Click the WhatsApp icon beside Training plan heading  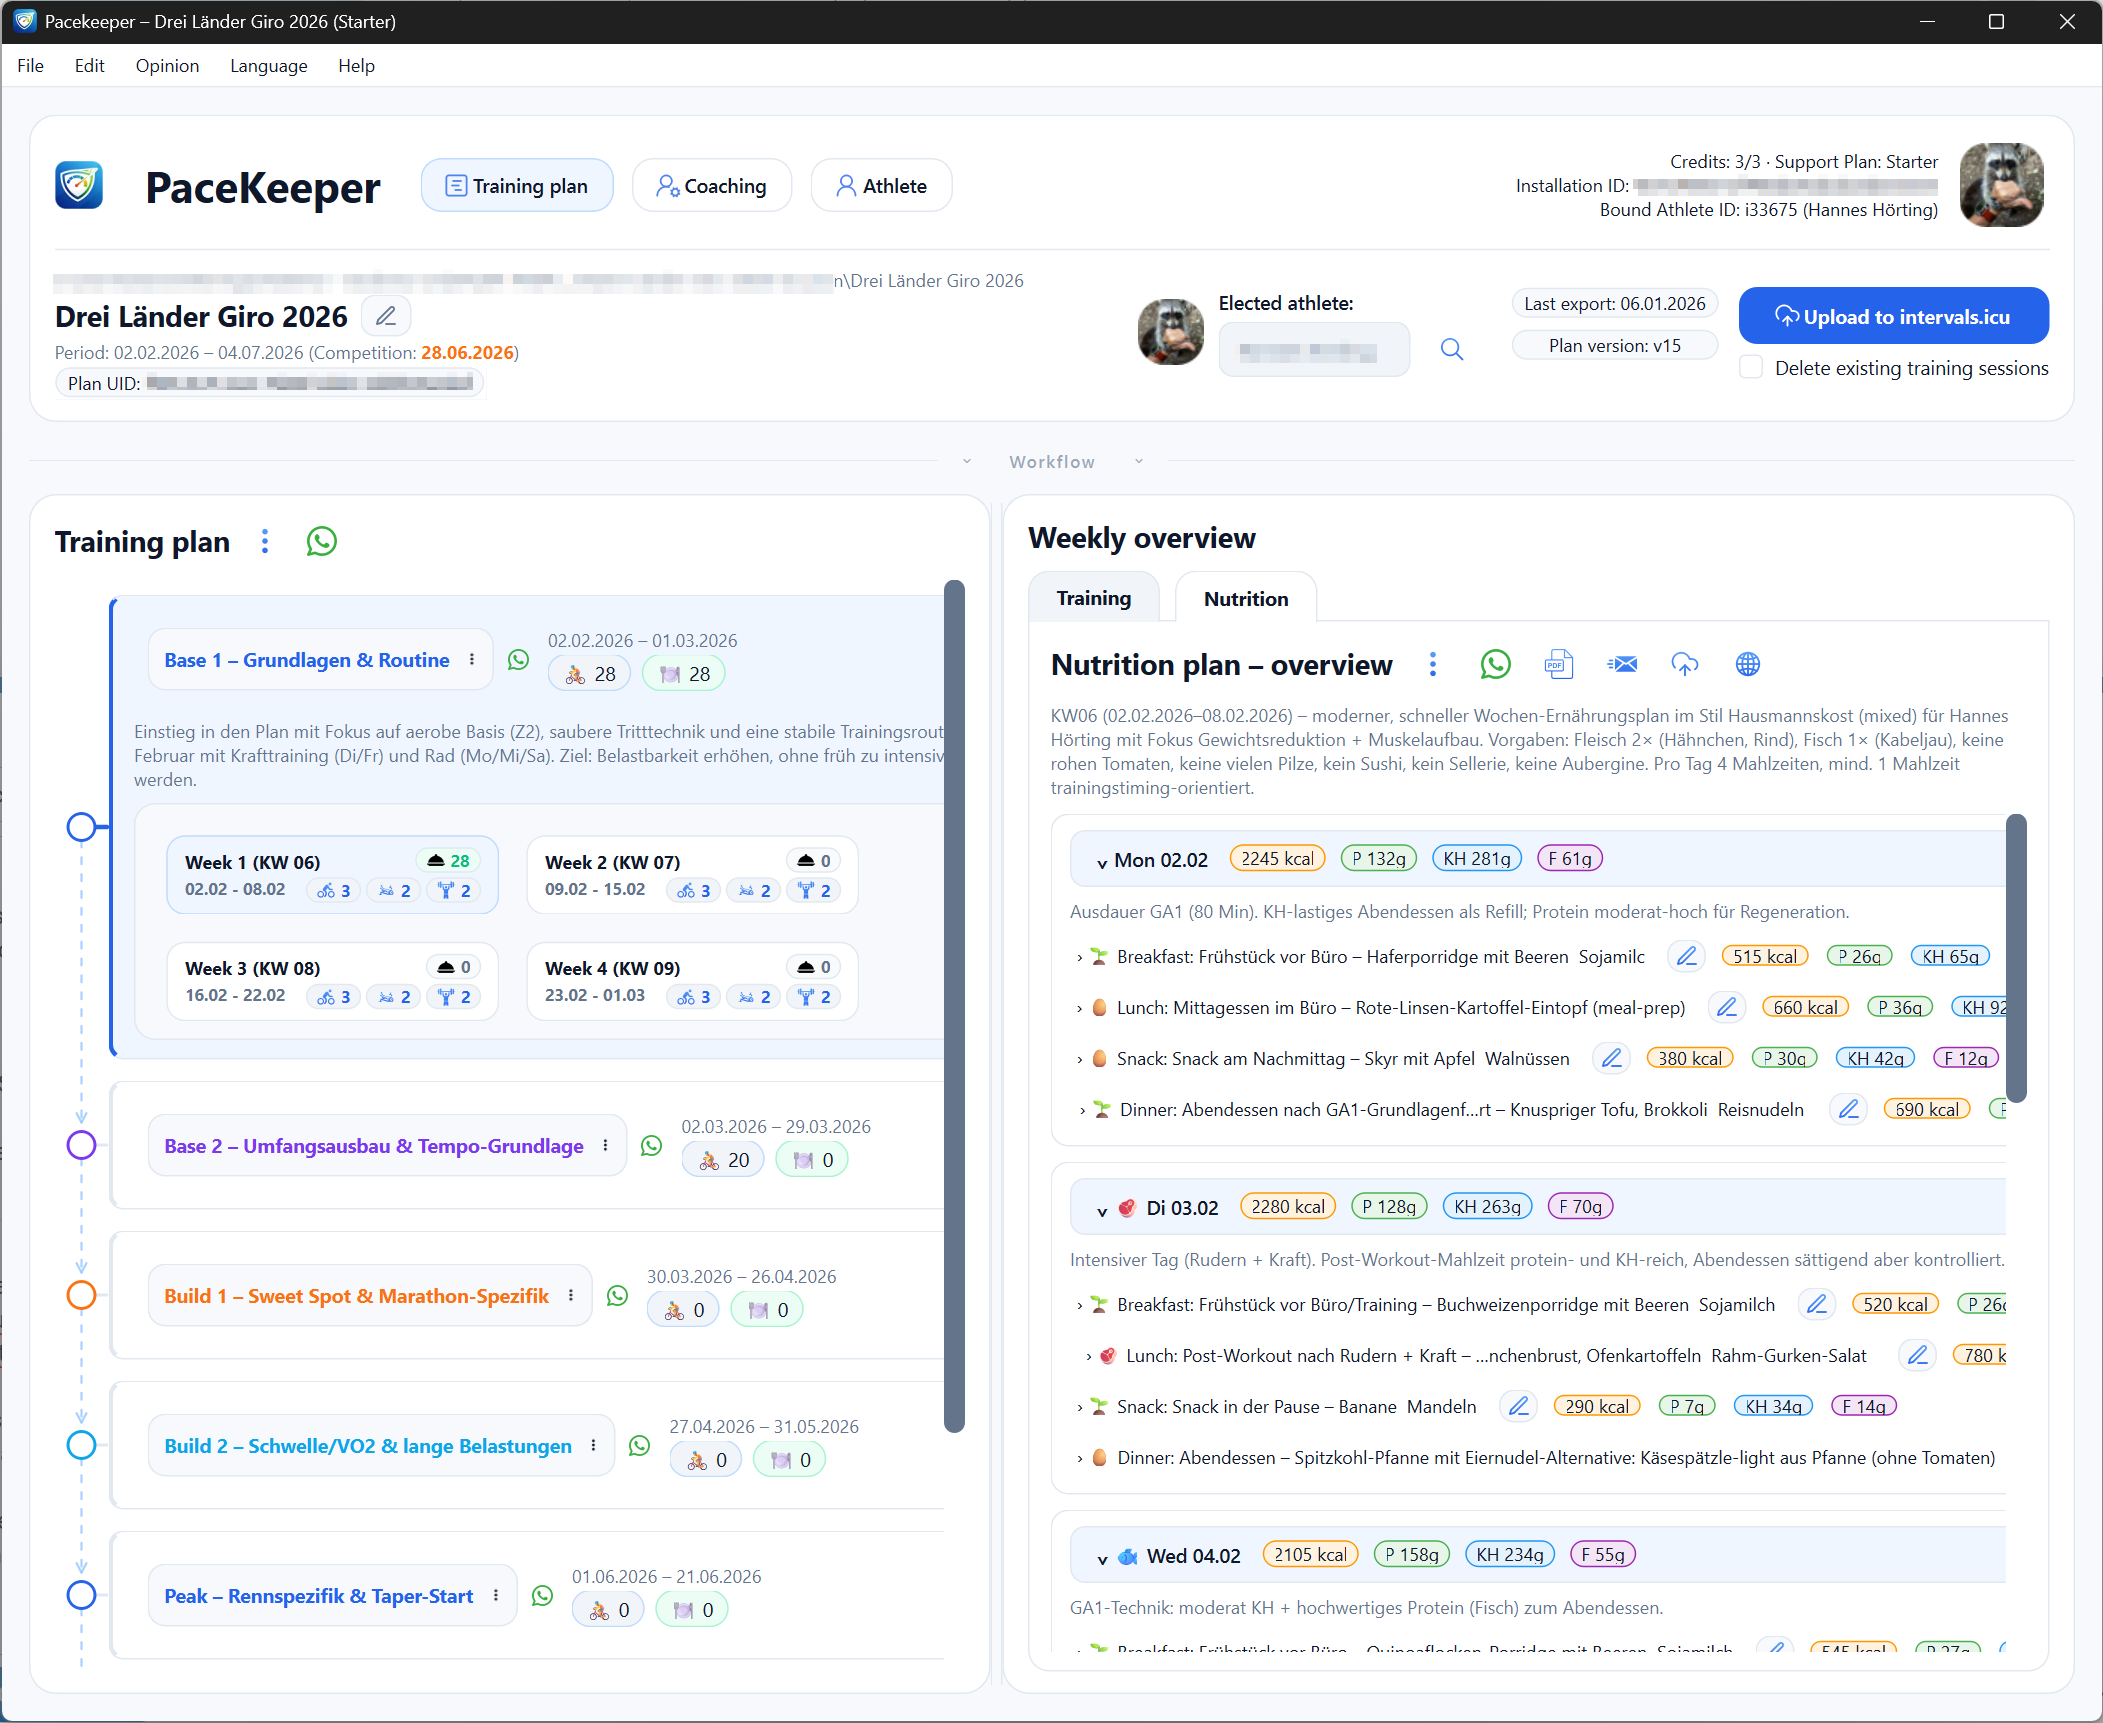click(x=321, y=541)
